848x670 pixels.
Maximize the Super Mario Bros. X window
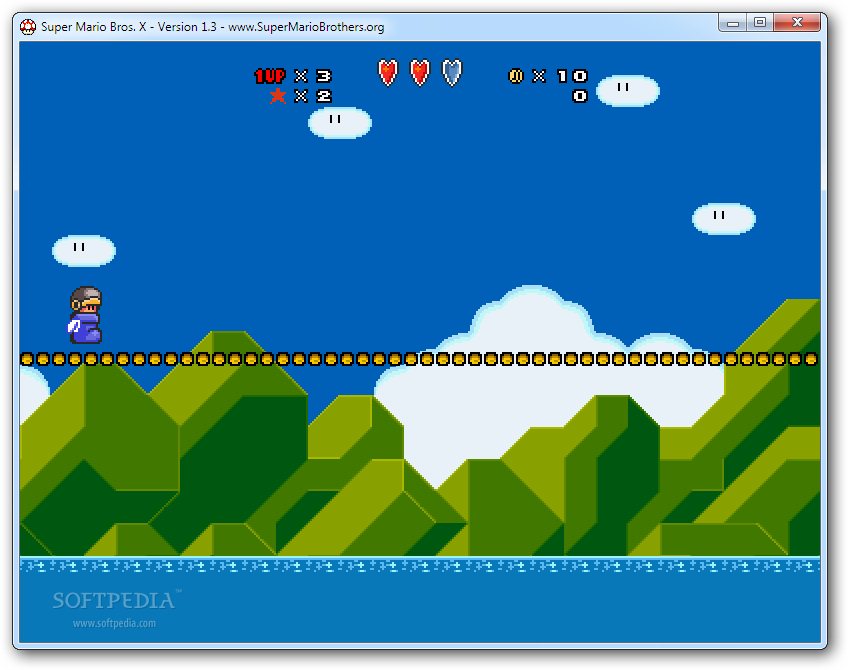(x=760, y=23)
